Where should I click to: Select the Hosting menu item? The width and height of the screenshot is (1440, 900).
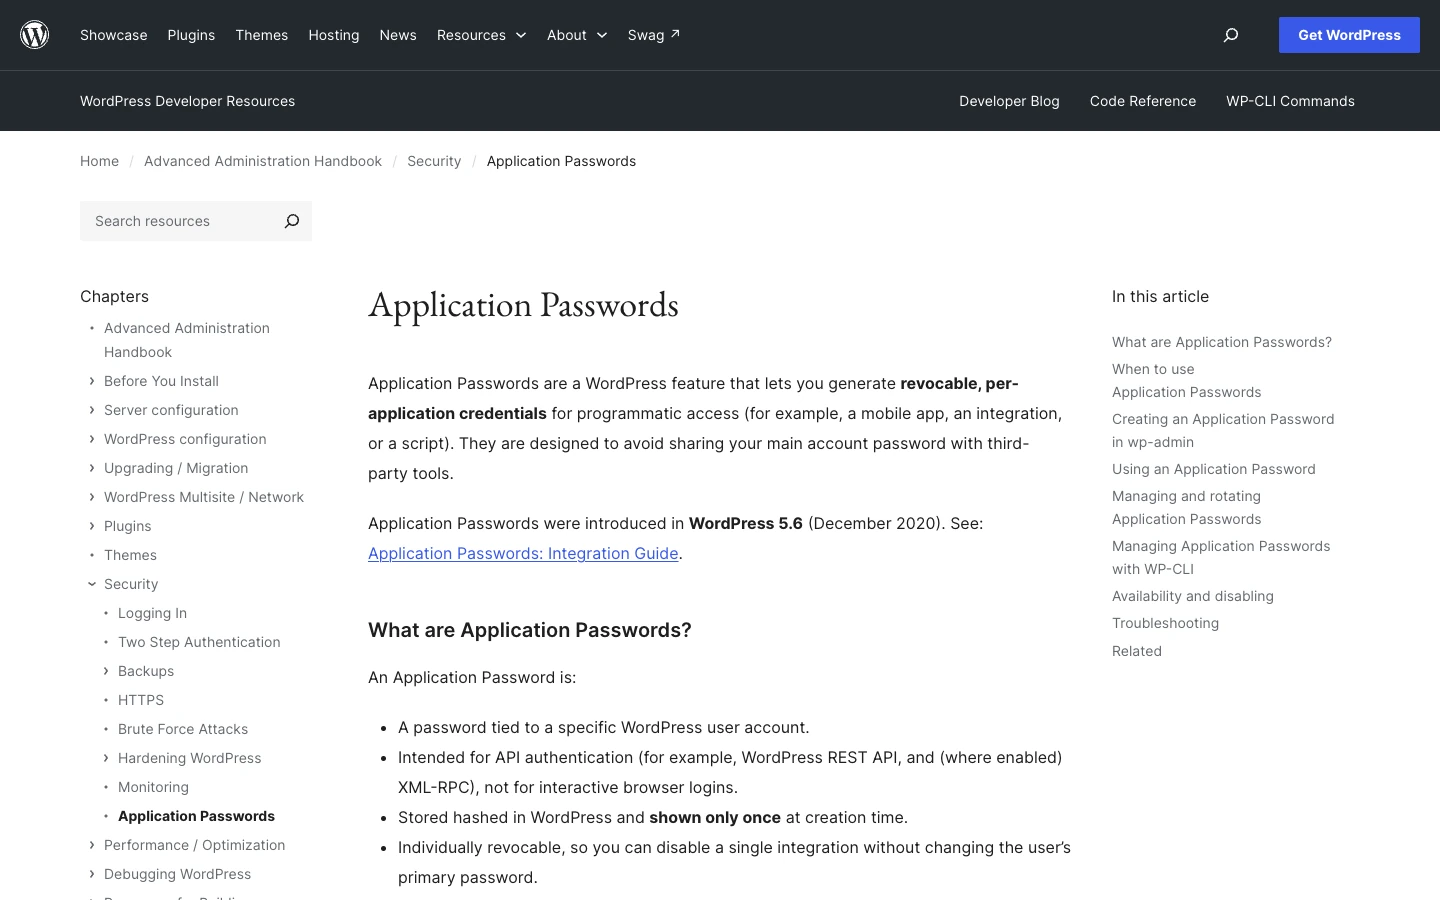click(x=334, y=35)
